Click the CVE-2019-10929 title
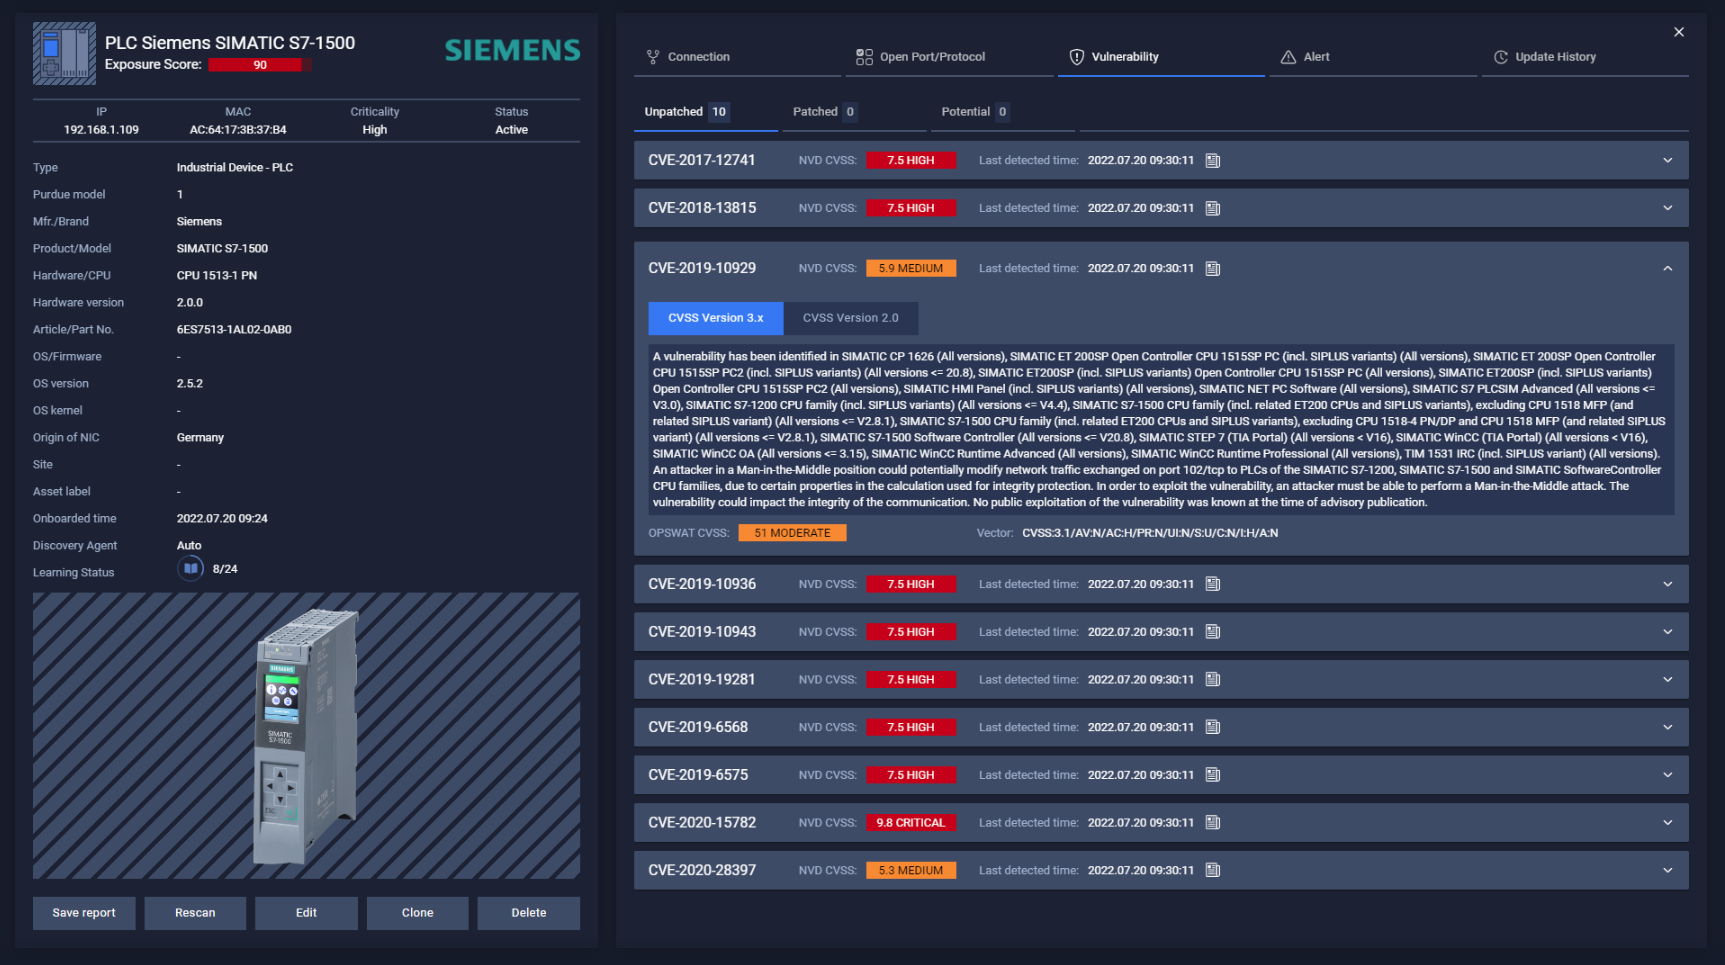Image resolution: width=1725 pixels, height=965 pixels. [702, 268]
